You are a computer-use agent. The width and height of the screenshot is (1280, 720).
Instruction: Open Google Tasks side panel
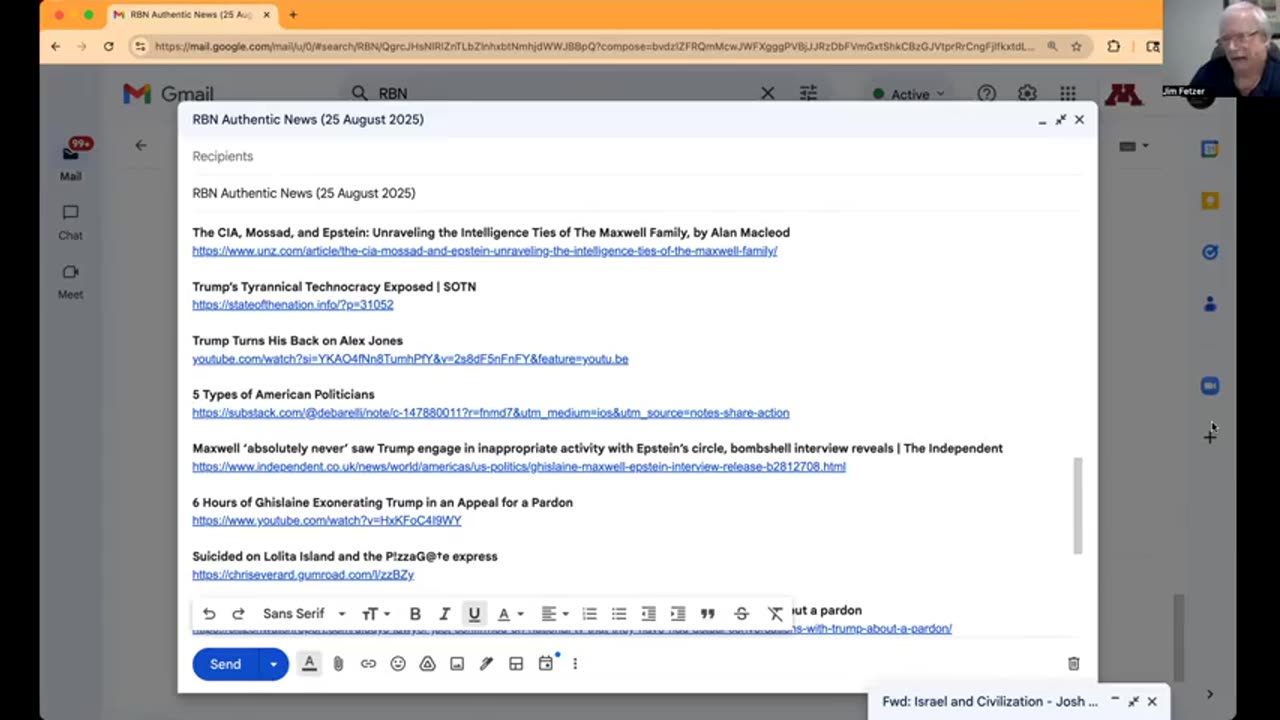(x=1210, y=253)
